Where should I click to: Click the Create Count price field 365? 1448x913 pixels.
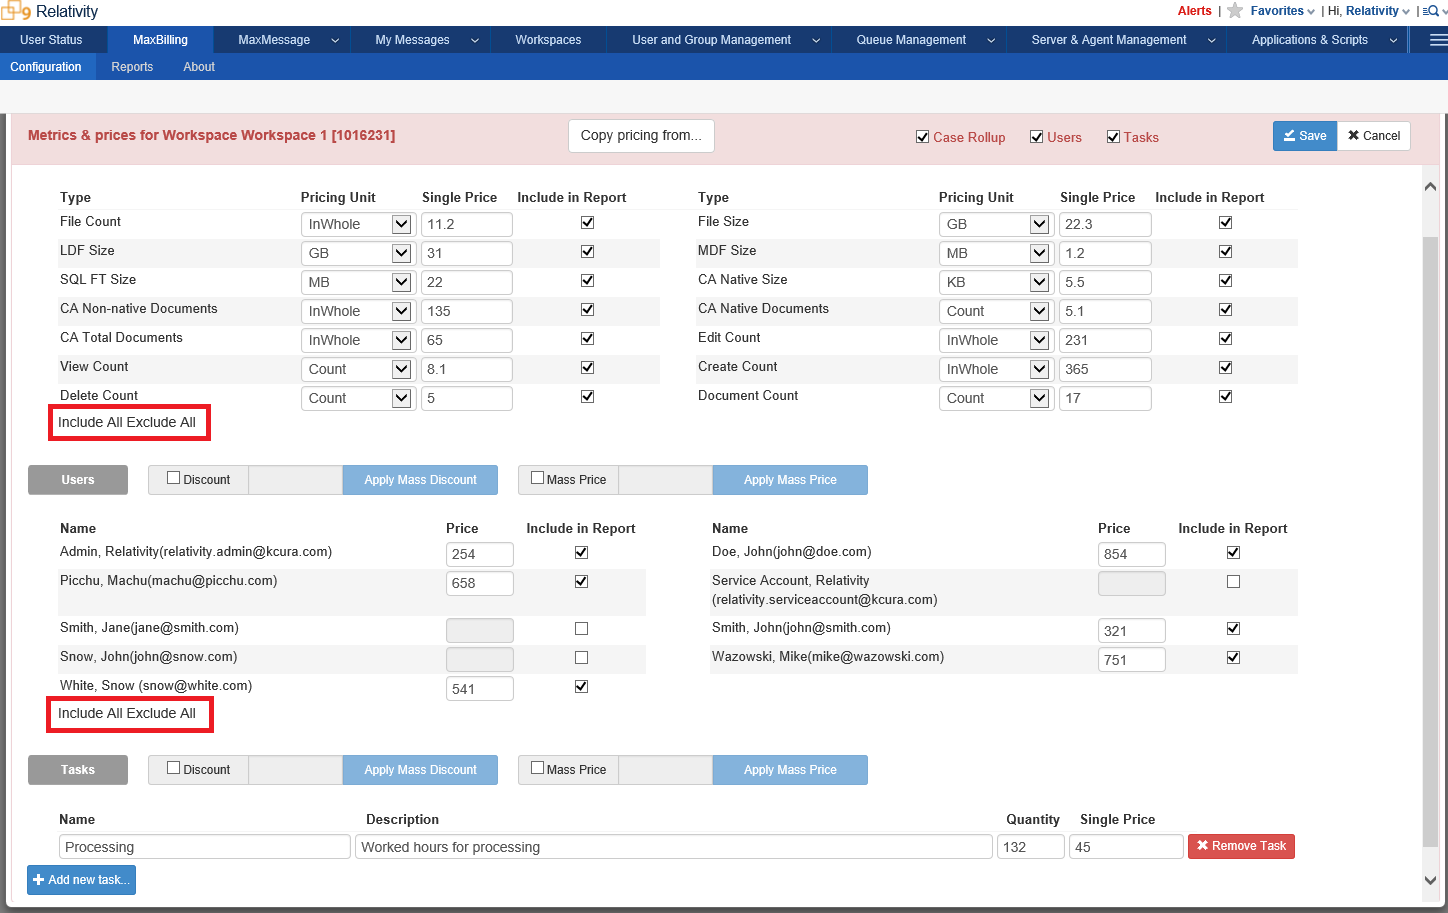[x=1105, y=370]
